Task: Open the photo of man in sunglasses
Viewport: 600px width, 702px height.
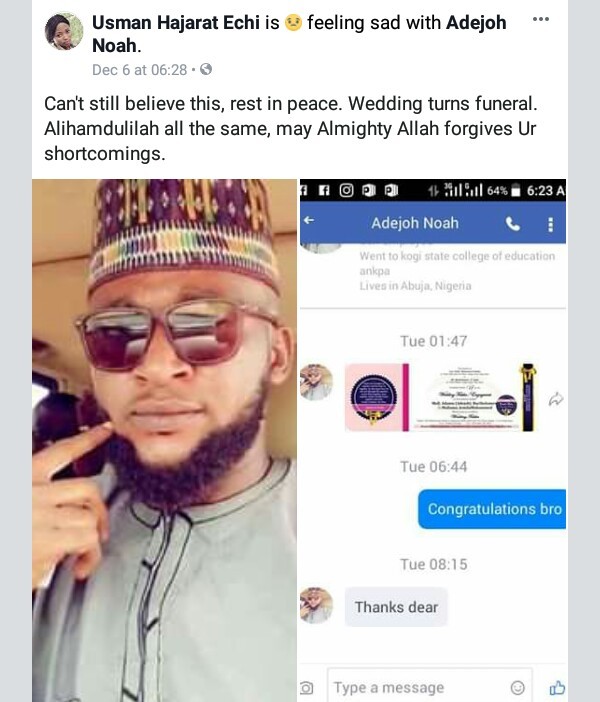Action: coord(164,440)
